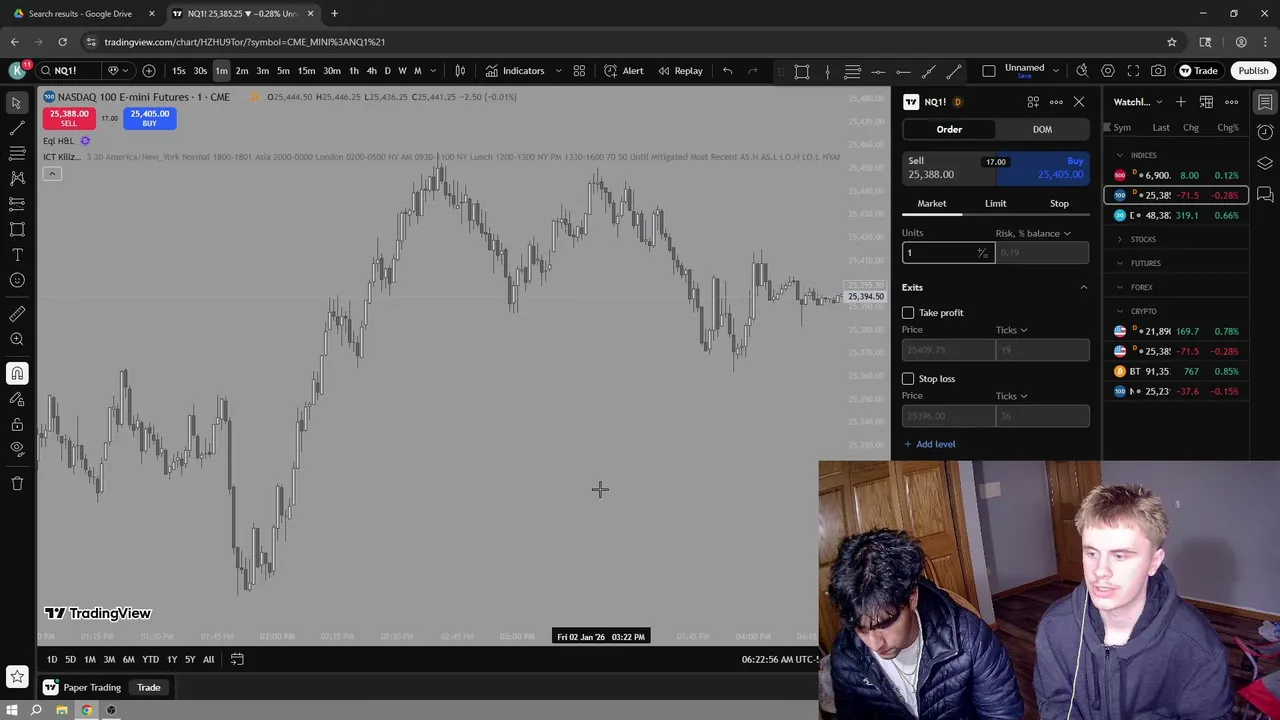1280x720 pixels.
Task: Click the red SELL 25,388.00 chart button
Action: (x=69, y=118)
